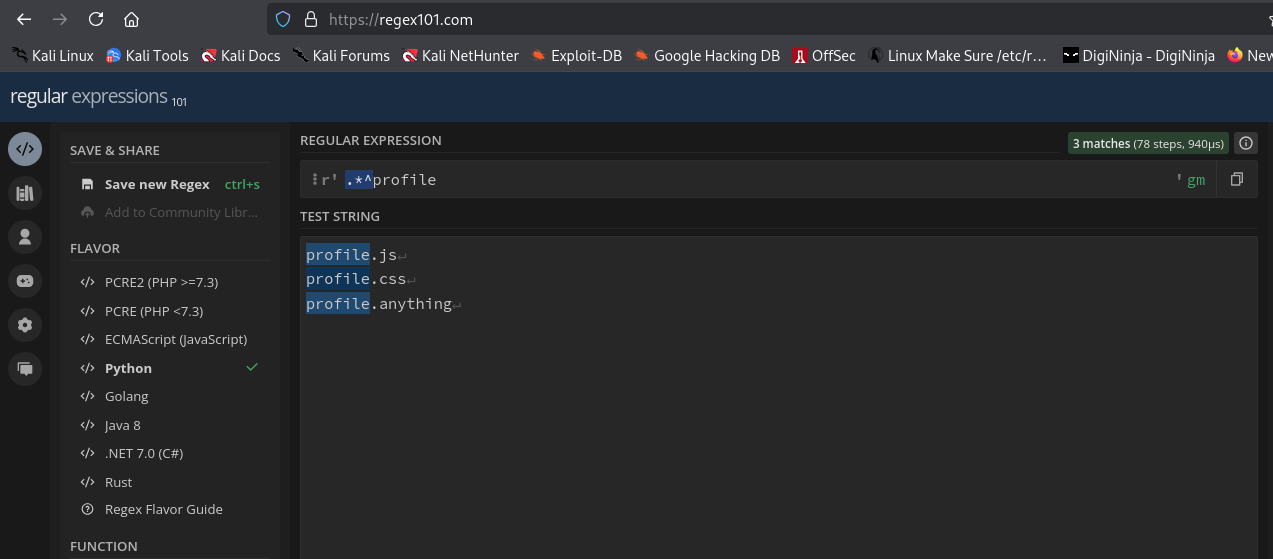Image resolution: width=1273 pixels, height=559 pixels.
Task: Open the Regex Flavor Guide link
Action: (163, 510)
